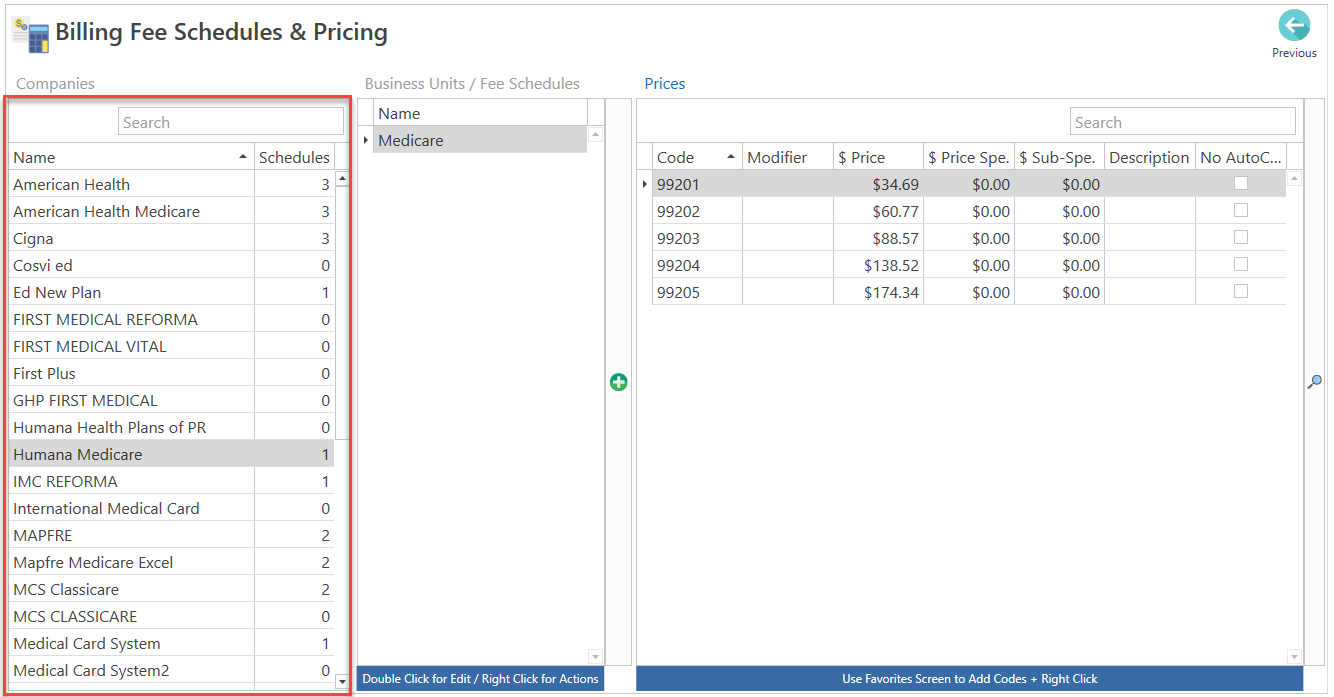
Task: Click the Fee Schedules Name column header
Action: [480, 113]
